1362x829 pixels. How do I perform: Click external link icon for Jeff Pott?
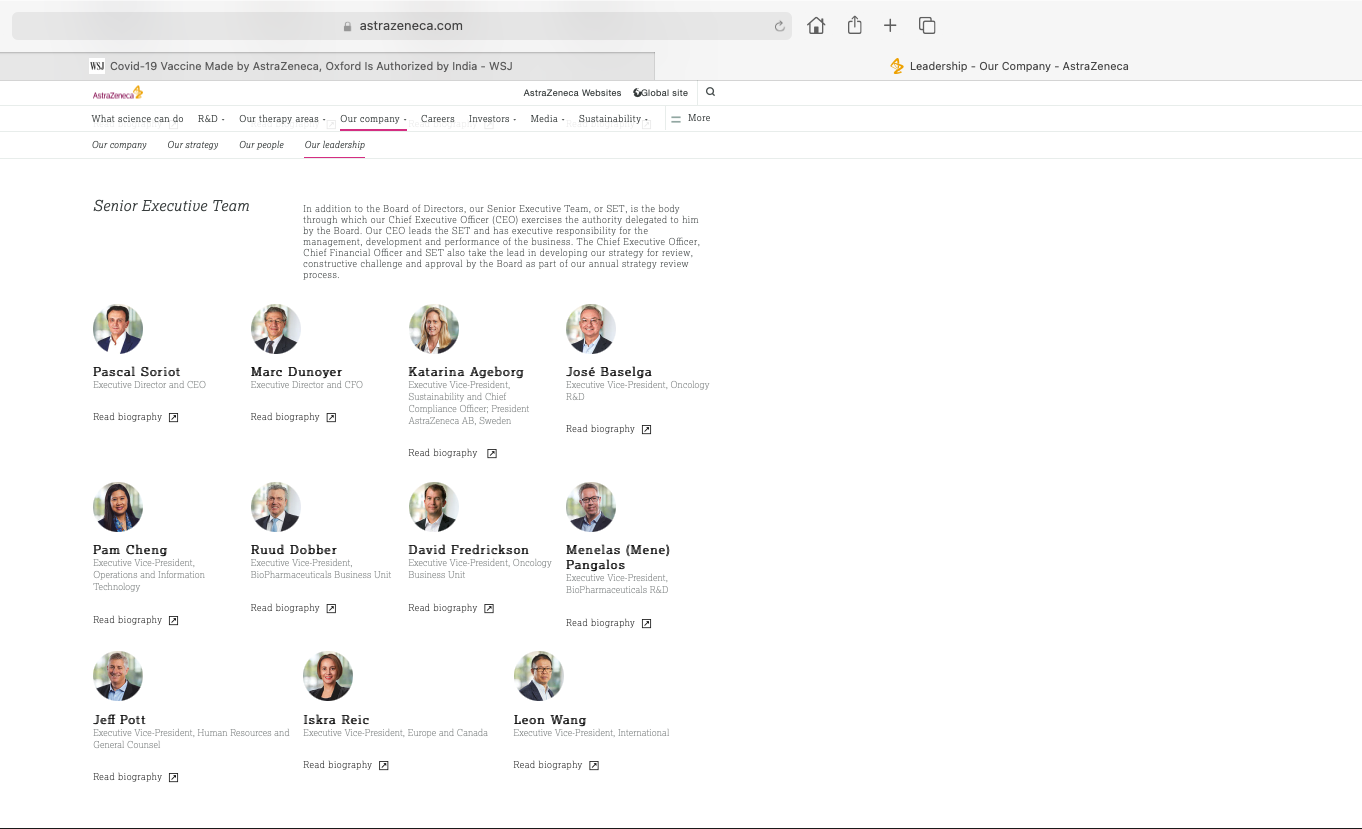click(173, 778)
